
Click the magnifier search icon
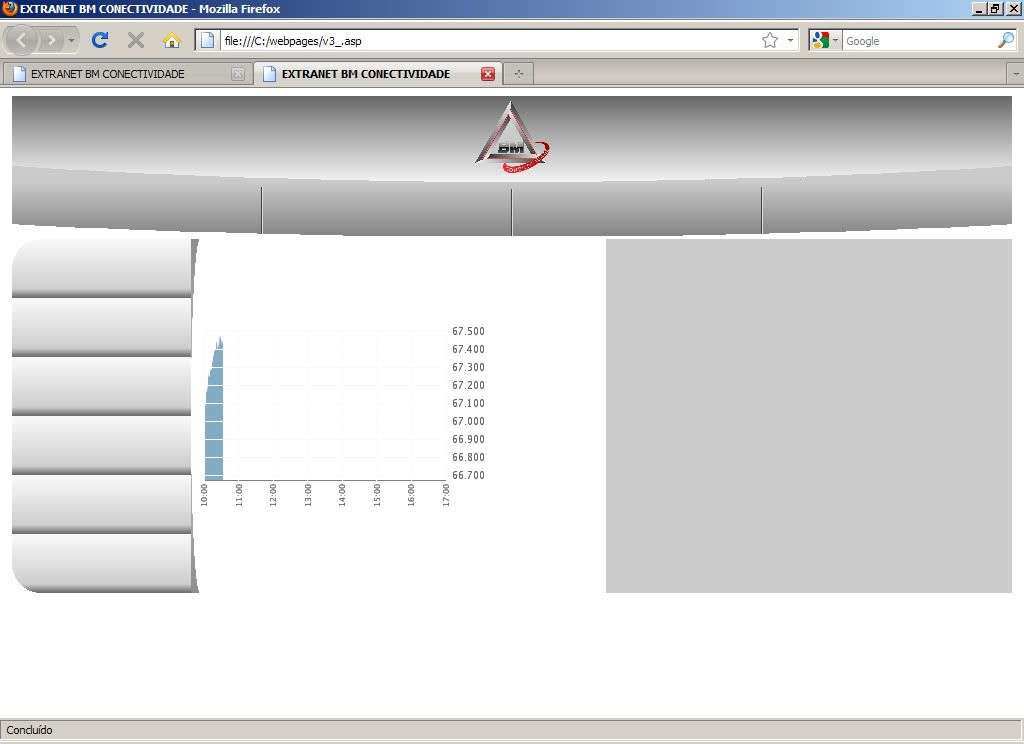pyautogui.click(x=1005, y=40)
